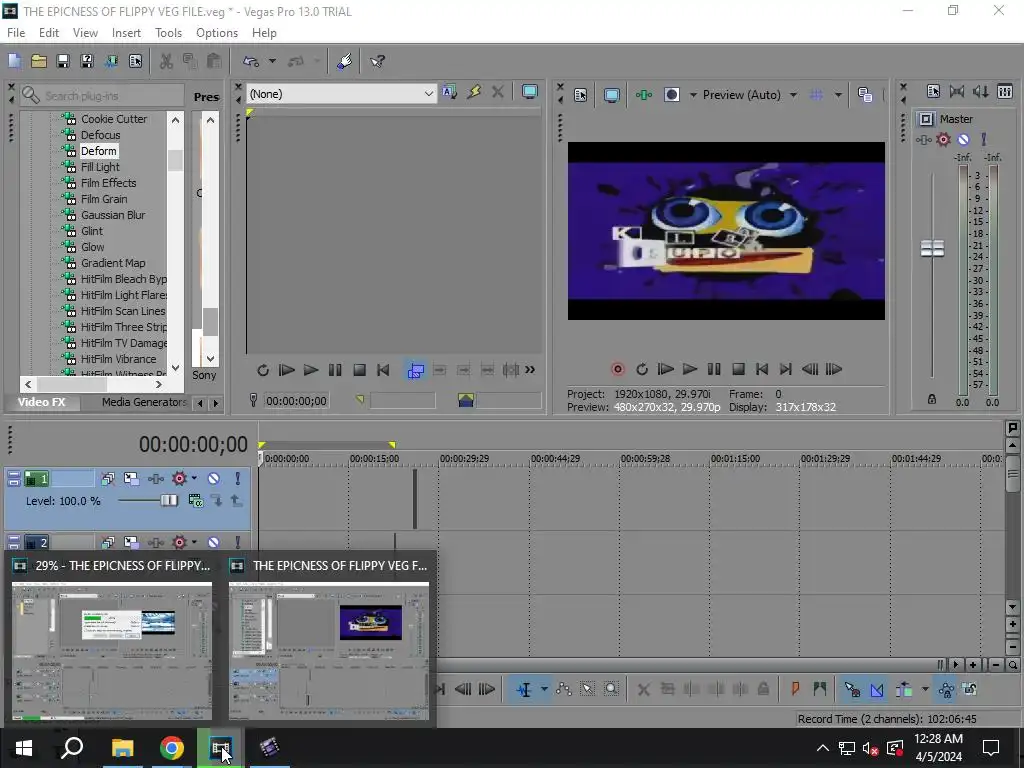Open Windows Start menu
Image resolution: width=1024 pixels, height=768 pixels.
[24, 748]
